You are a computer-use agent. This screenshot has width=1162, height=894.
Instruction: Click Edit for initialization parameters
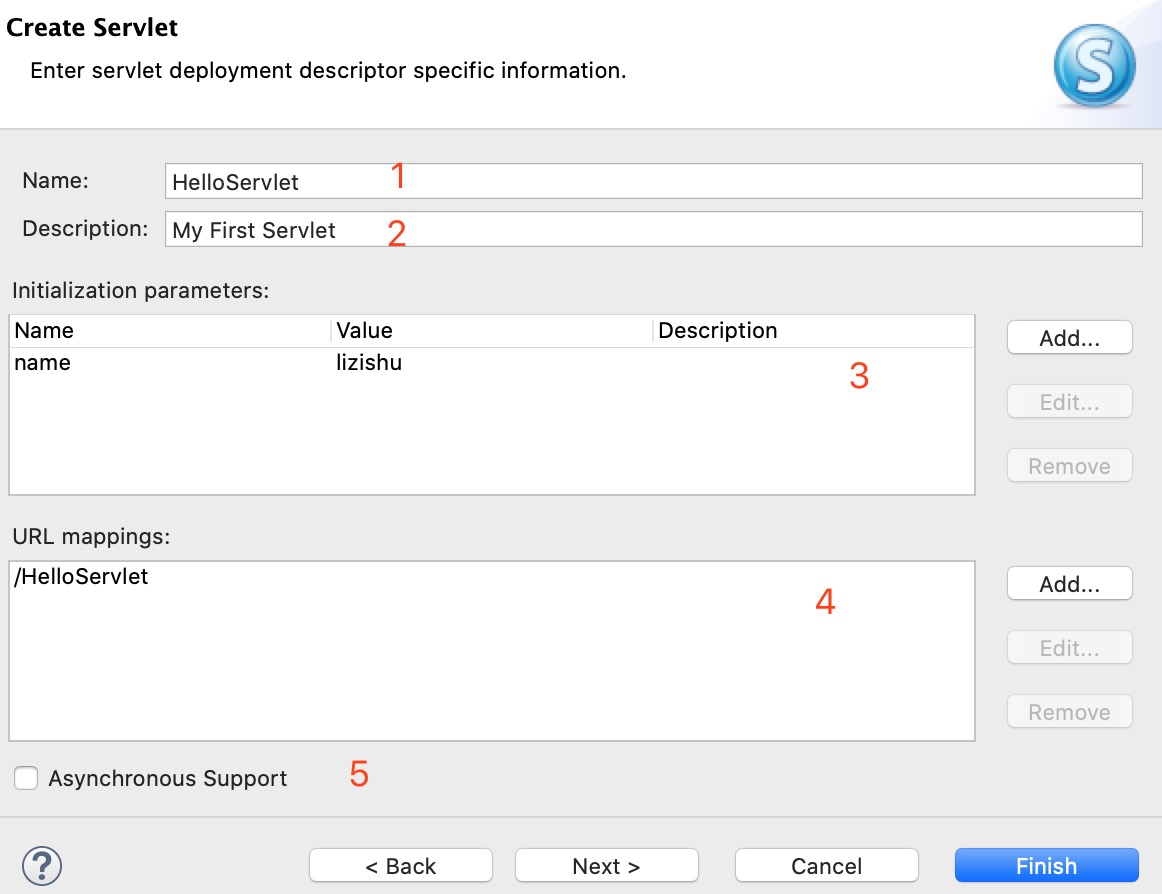coord(1069,402)
